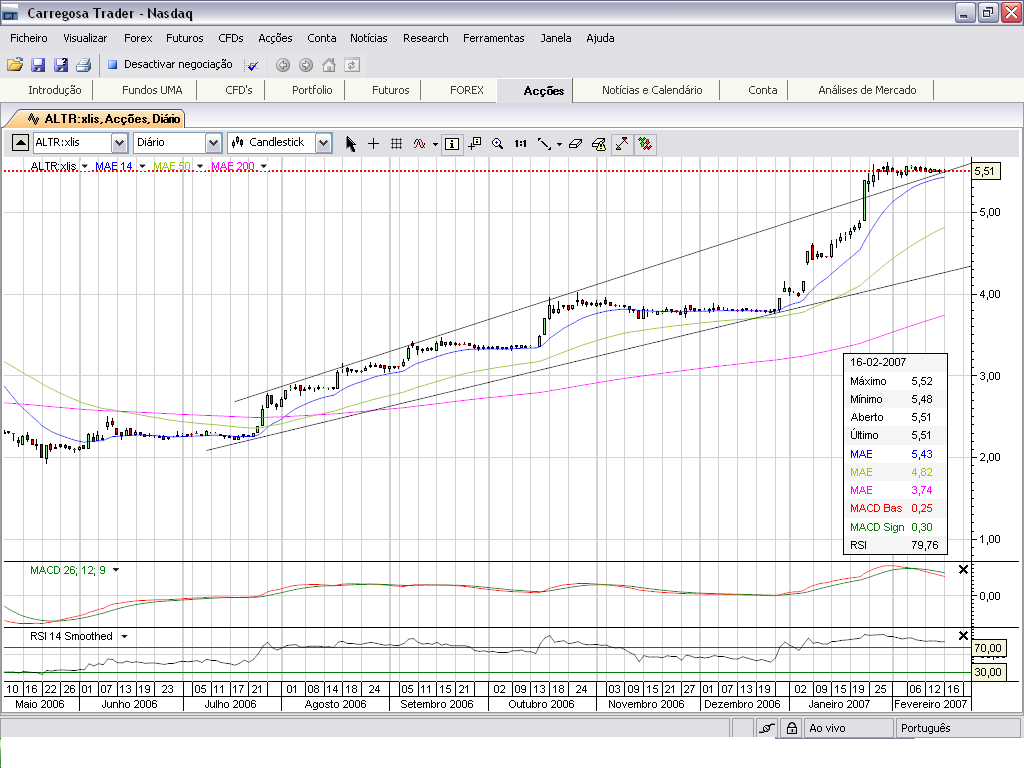Activate the crosshair cursor tool

374,143
